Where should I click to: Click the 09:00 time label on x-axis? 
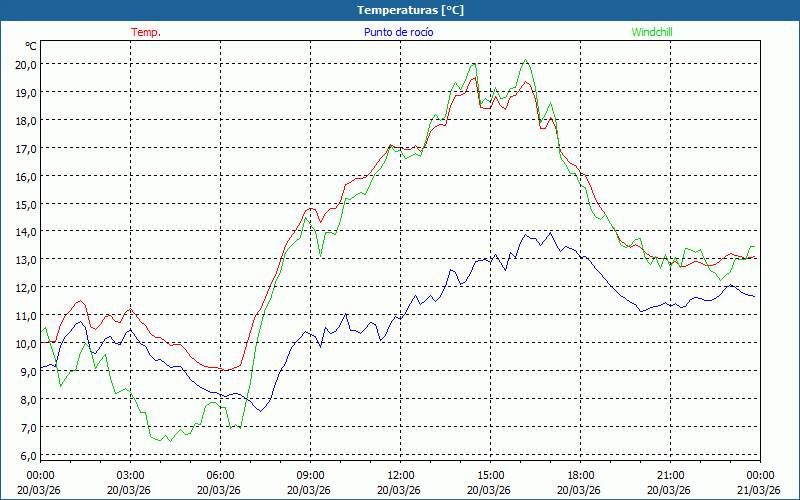[310, 475]
